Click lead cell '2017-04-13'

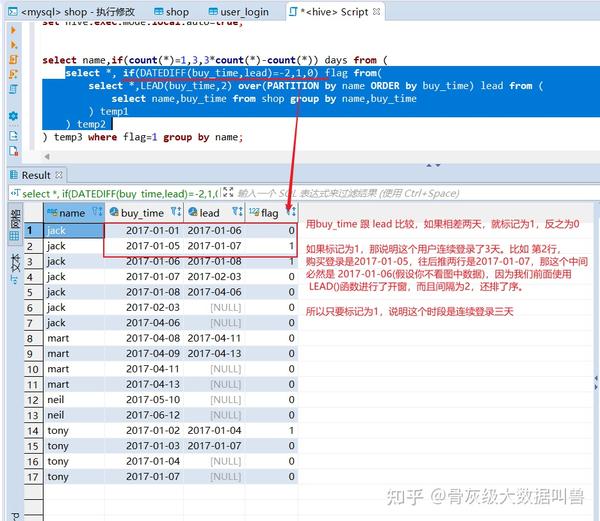(x=214, y=353)
